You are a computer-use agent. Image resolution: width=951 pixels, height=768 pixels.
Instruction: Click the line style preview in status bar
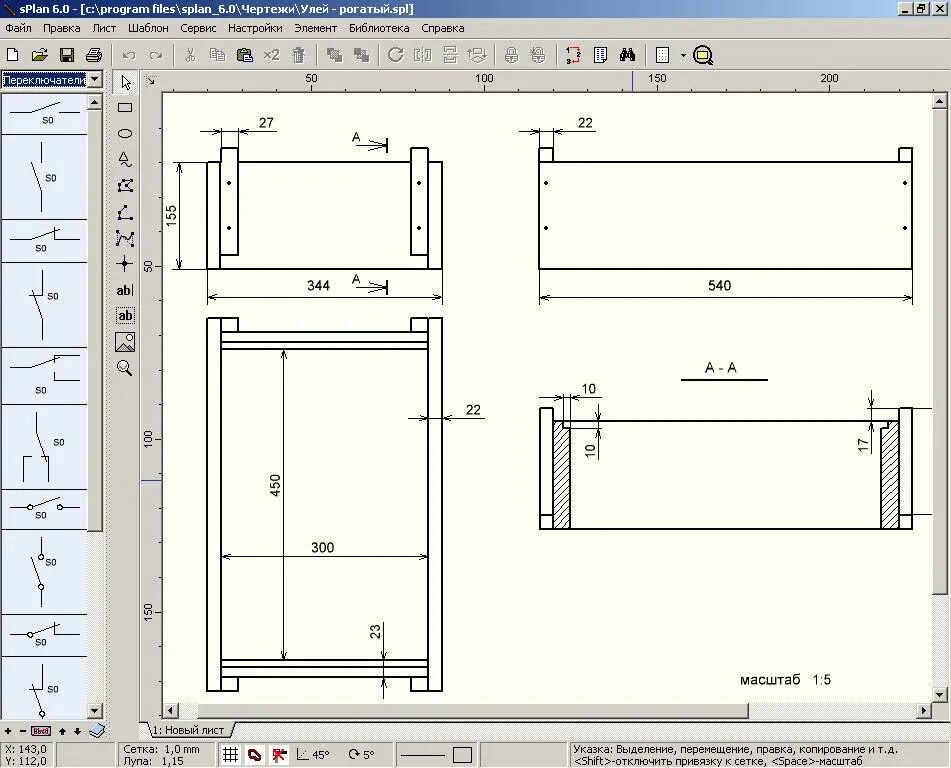[x=423, y=755]
